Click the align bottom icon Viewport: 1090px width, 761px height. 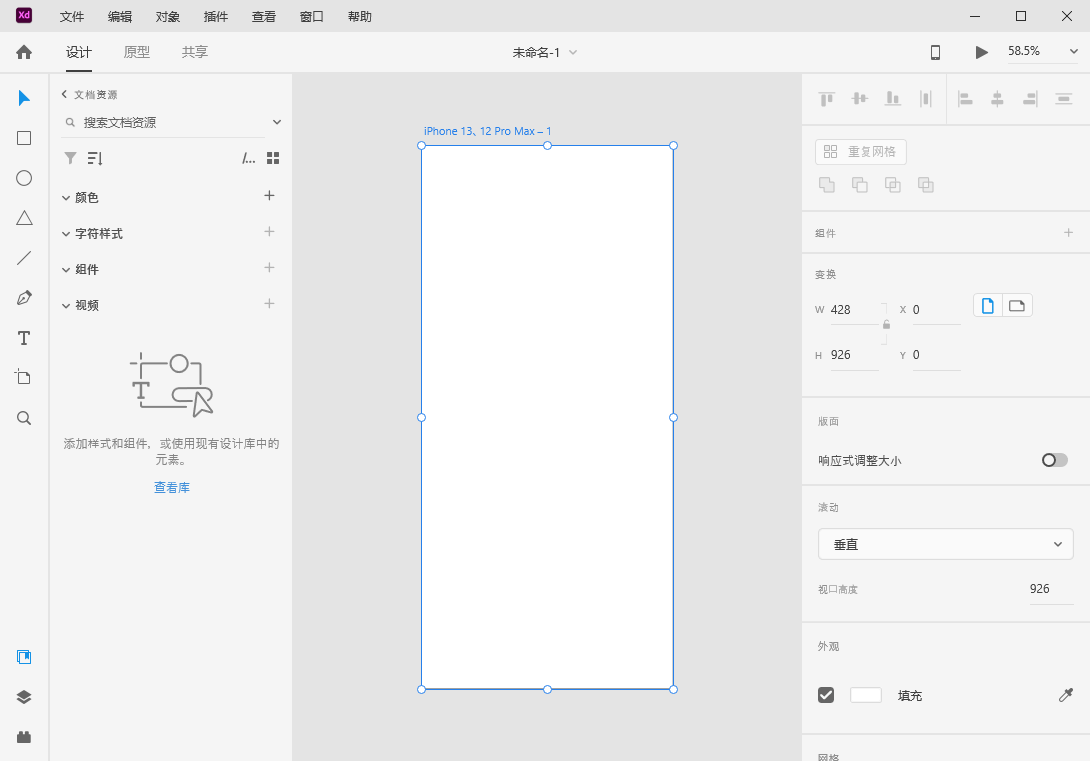click(x=893, y=99)
